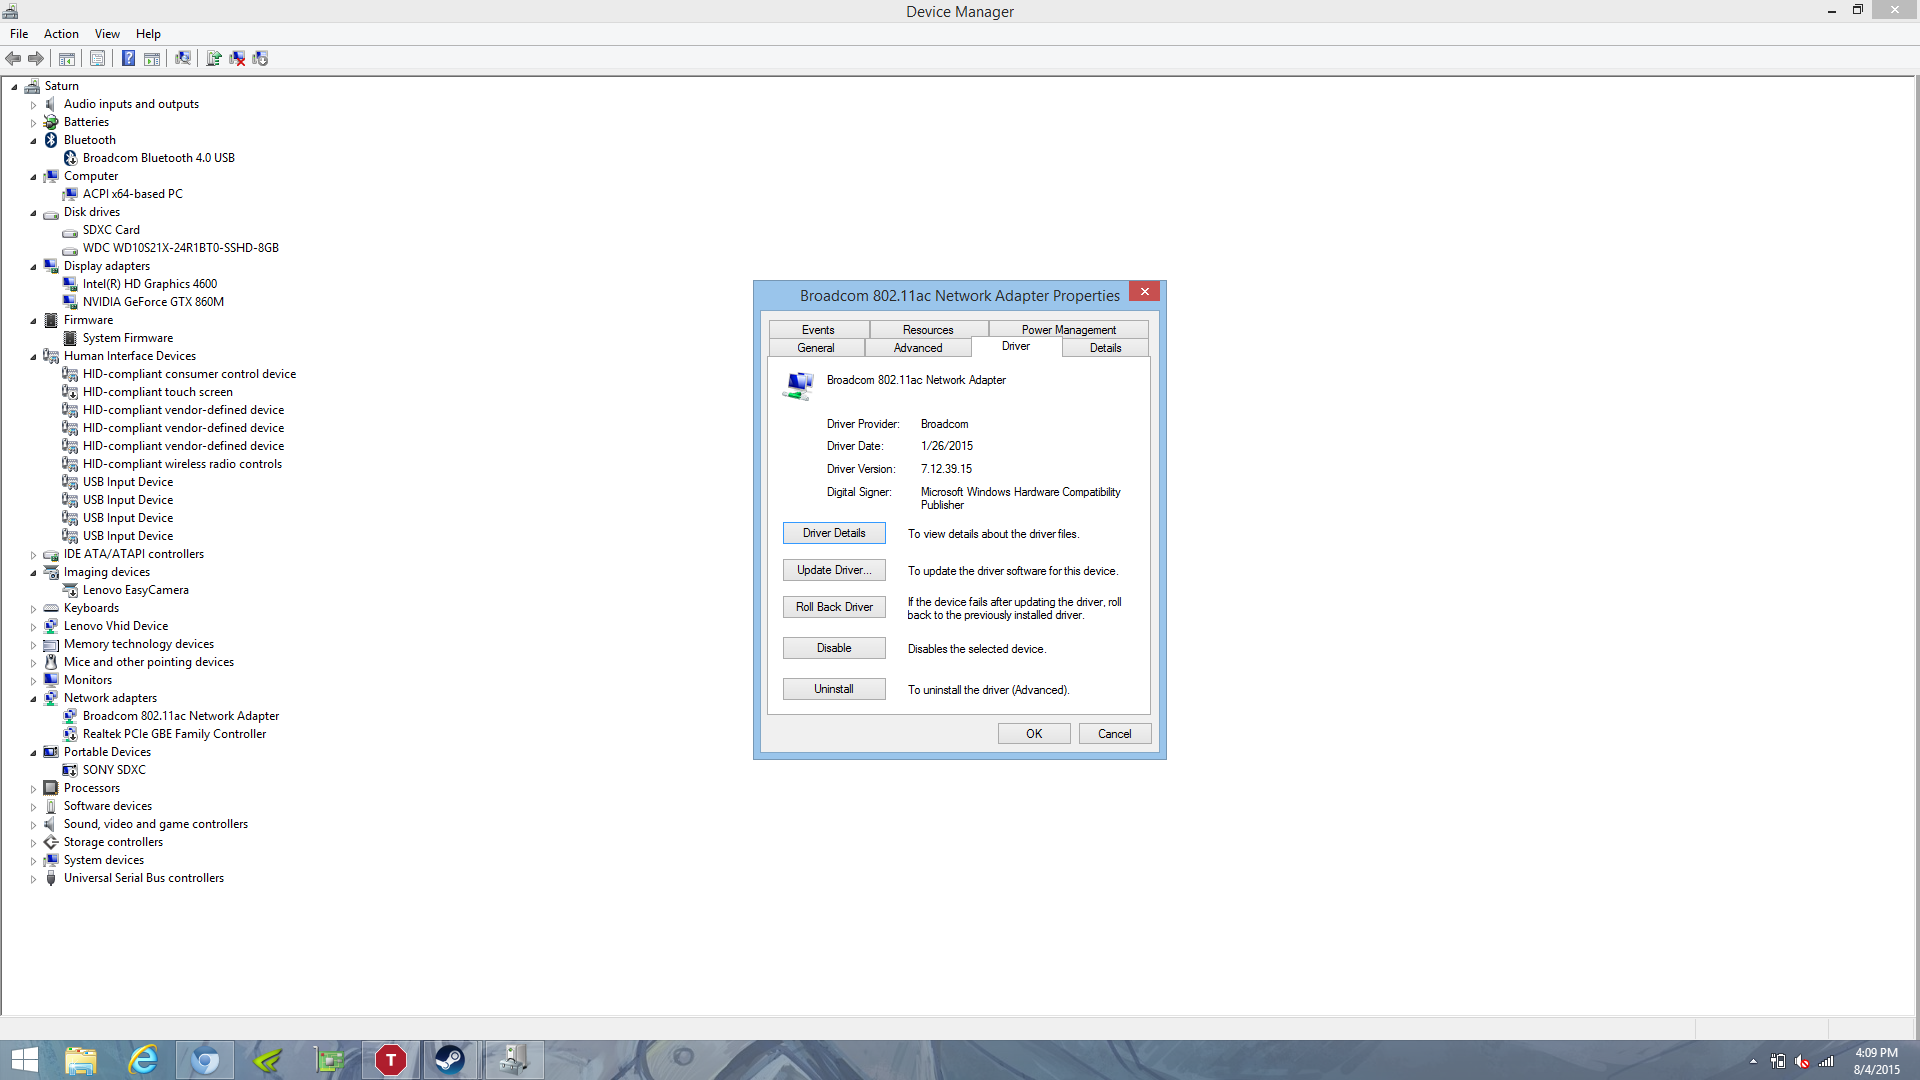
Task: Open NVIDIA GeForce Experience from the taskbar
Action: tap(267, 1060)
